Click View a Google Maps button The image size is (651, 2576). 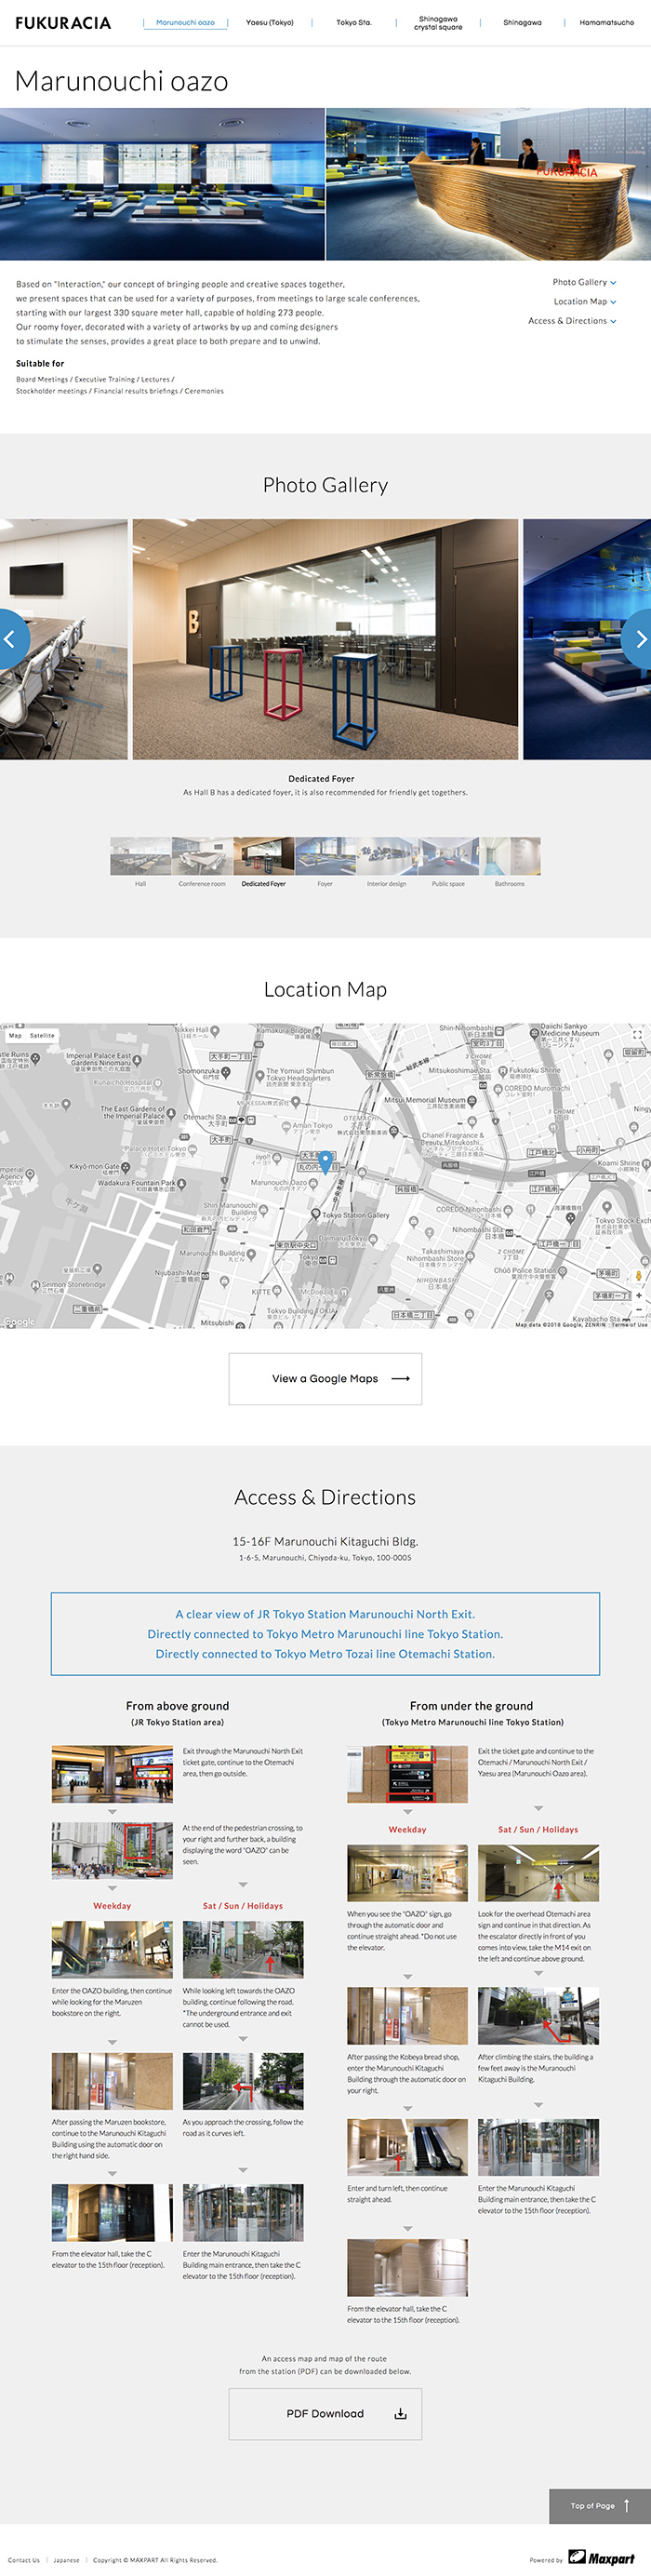[x=325, y=1378]
